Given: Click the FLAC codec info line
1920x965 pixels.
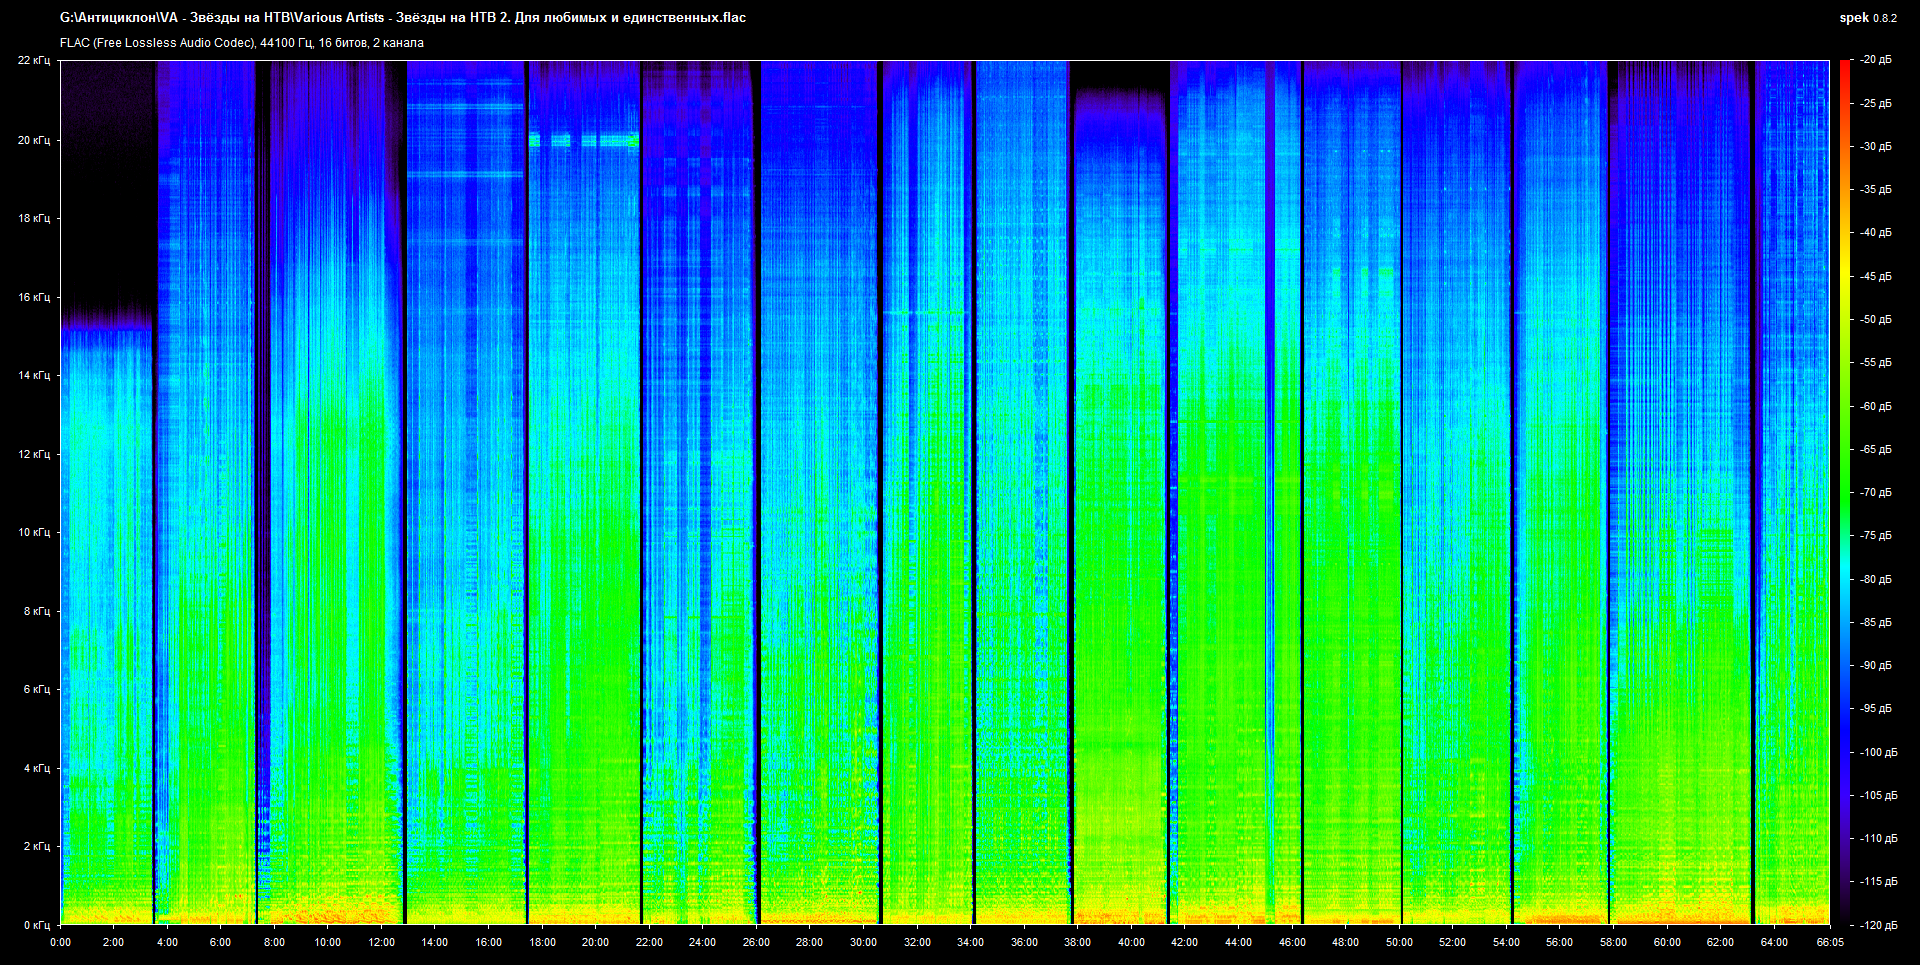Looking at the screenshot, I should tap(241, 43).
